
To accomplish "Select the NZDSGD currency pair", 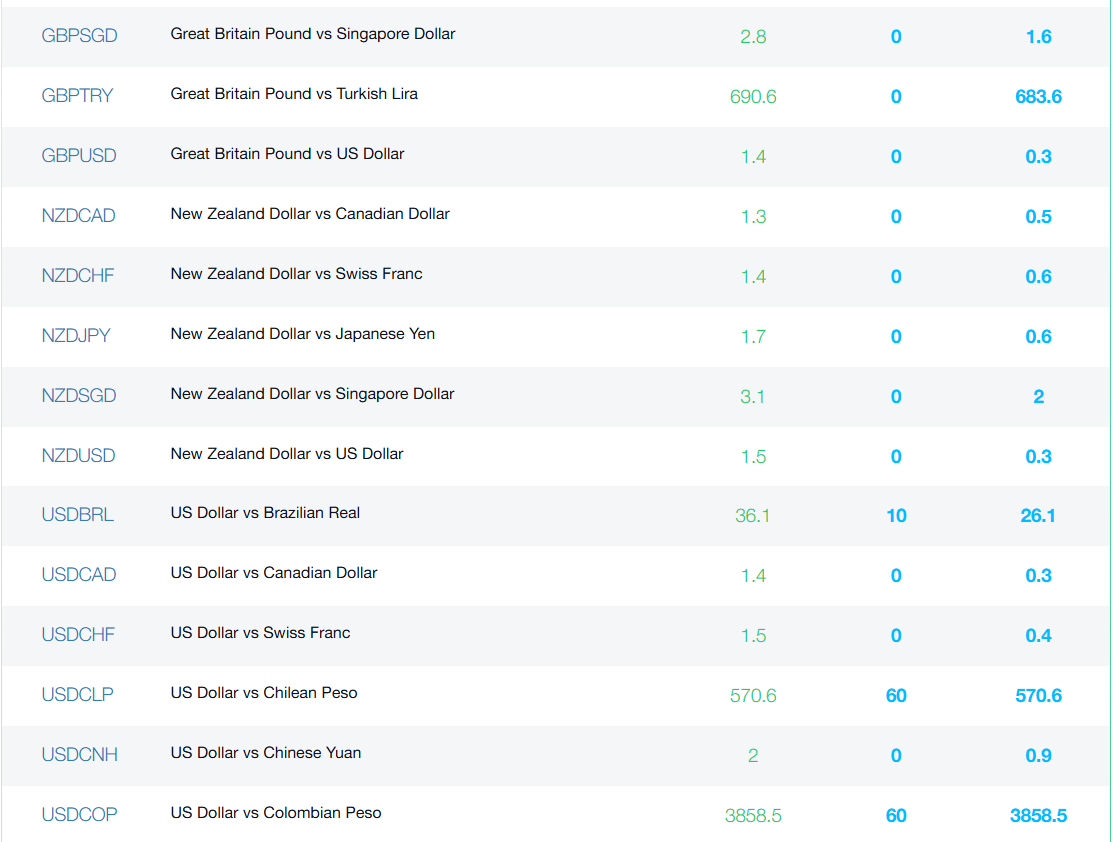I will (x=79, y=395).
